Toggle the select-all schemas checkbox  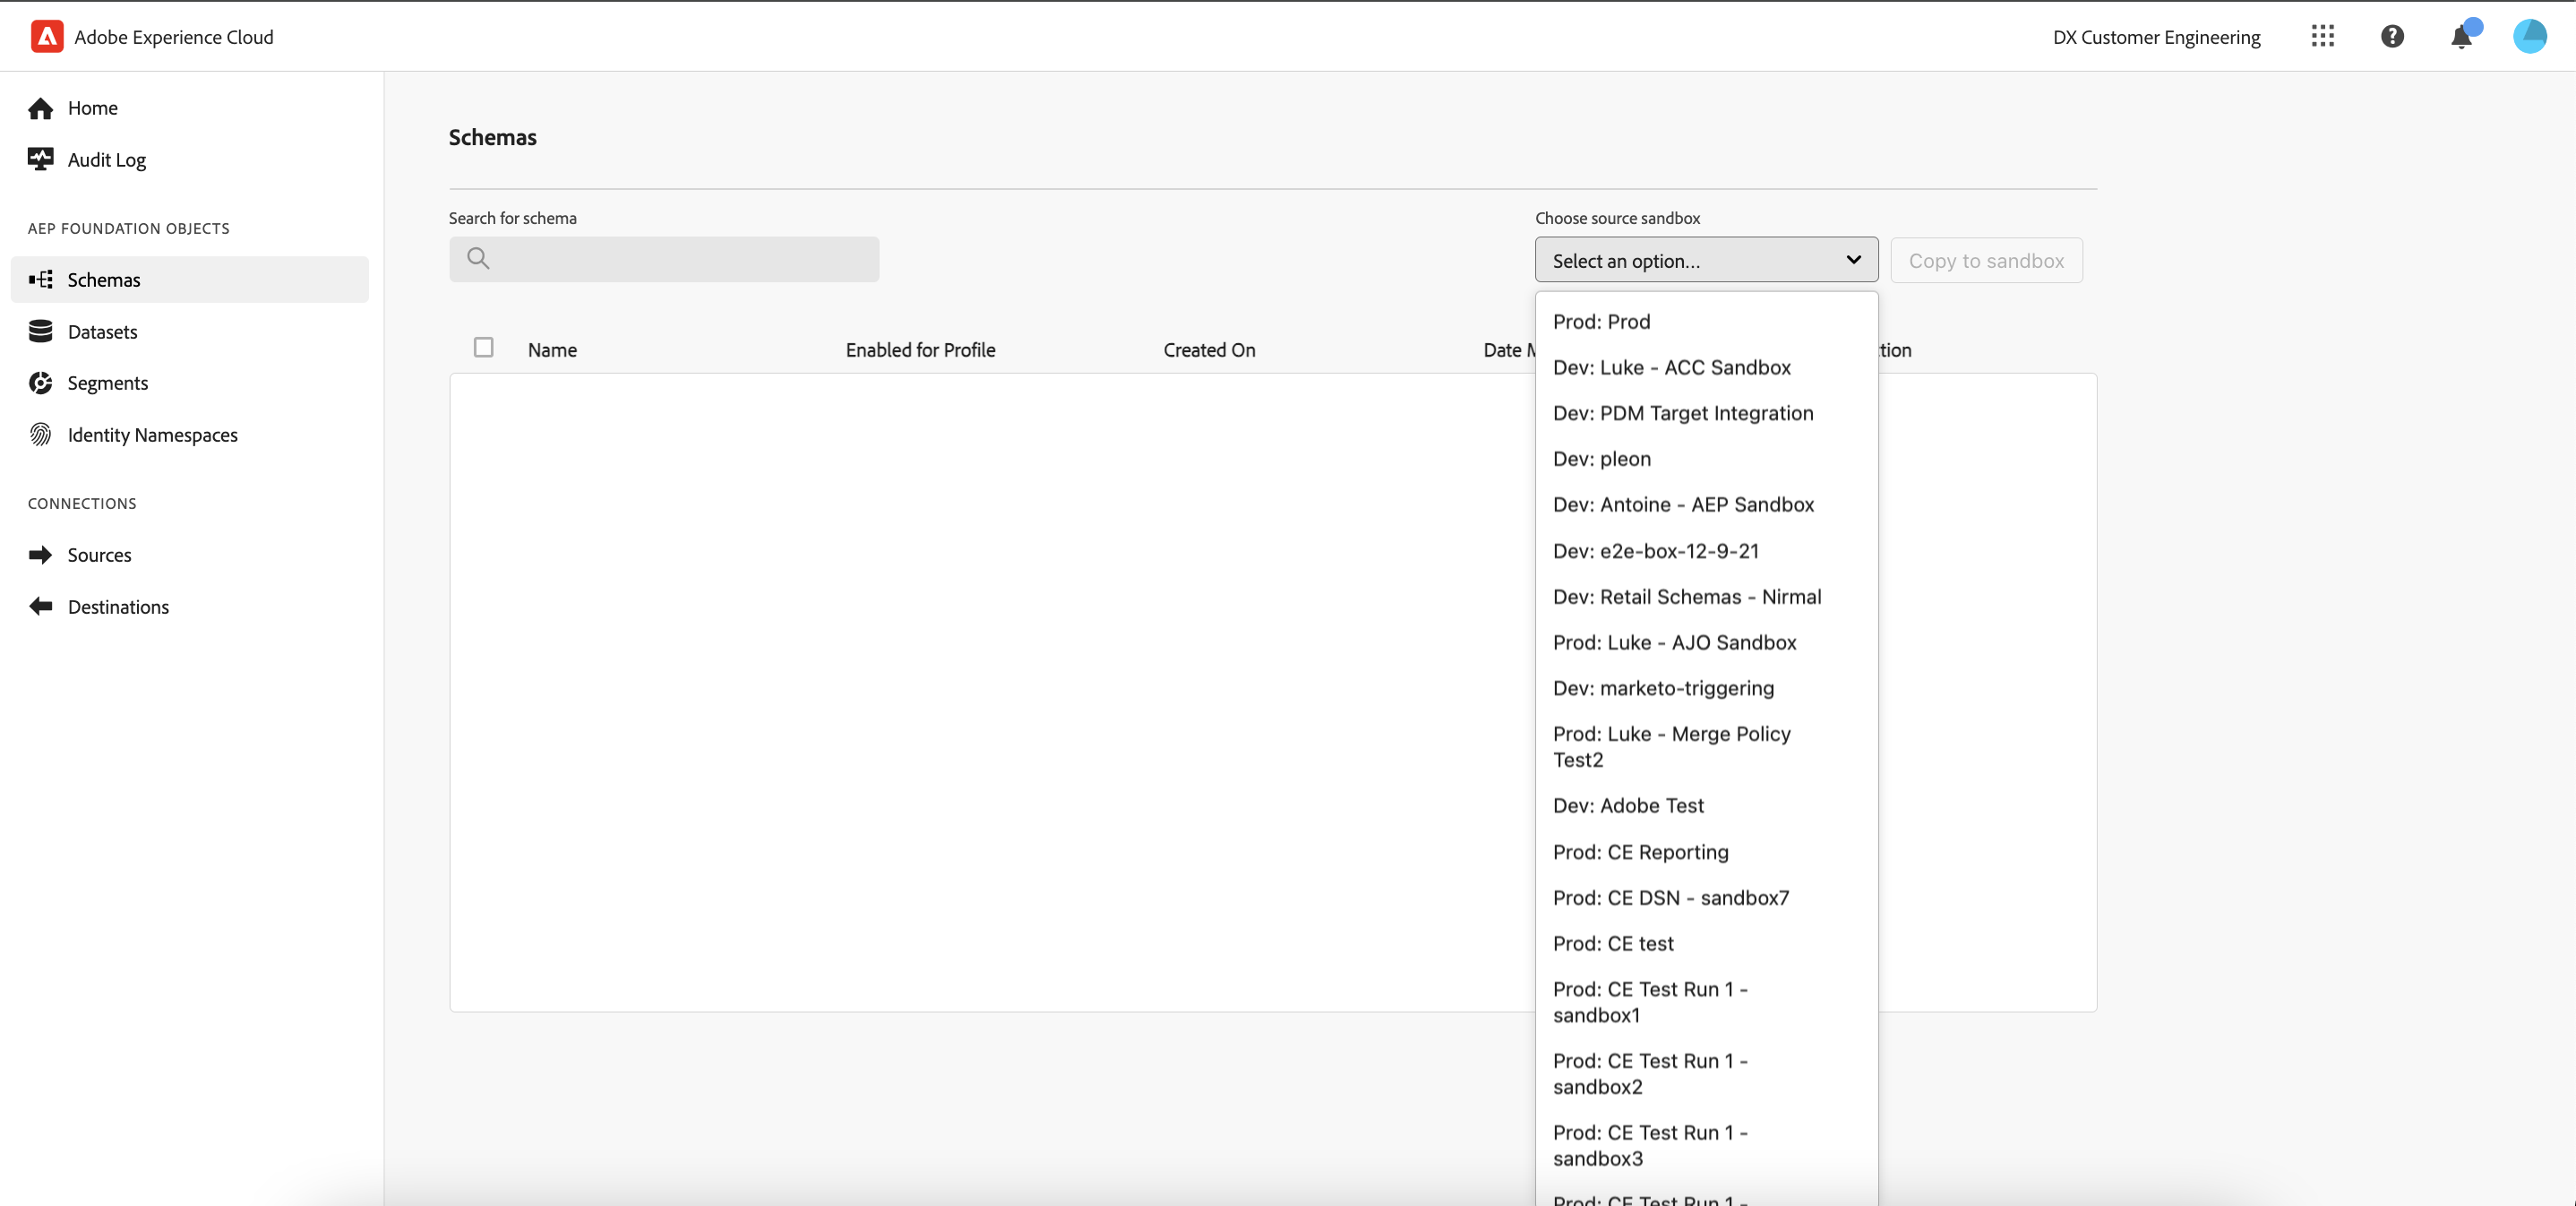tap(484, 347)
